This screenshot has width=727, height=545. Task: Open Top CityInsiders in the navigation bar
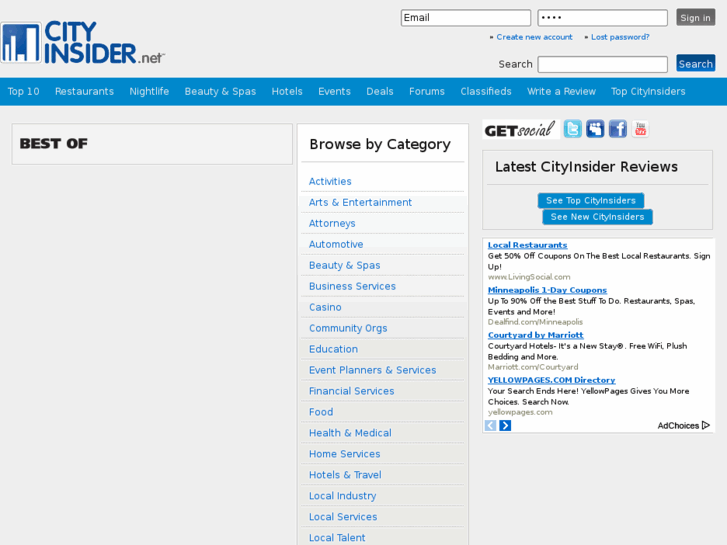pos(648,91)
